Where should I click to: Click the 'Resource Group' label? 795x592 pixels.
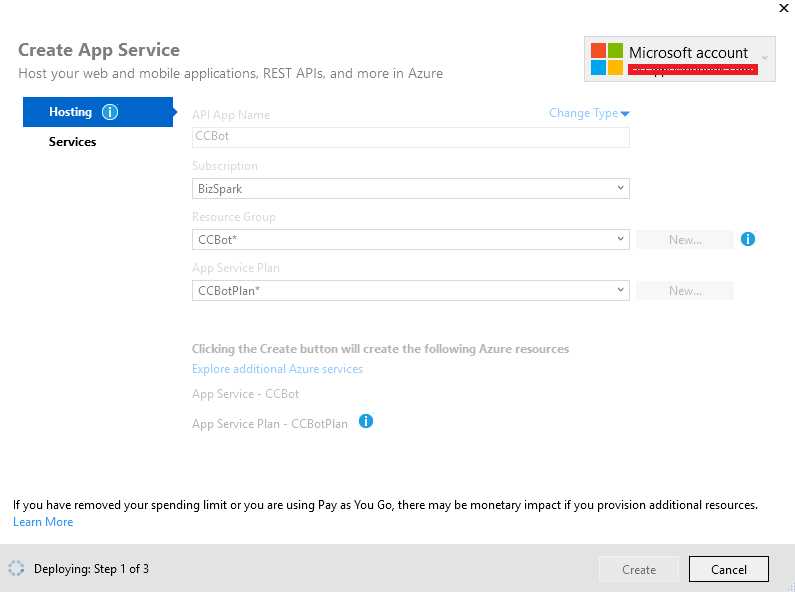coord(234,217)
